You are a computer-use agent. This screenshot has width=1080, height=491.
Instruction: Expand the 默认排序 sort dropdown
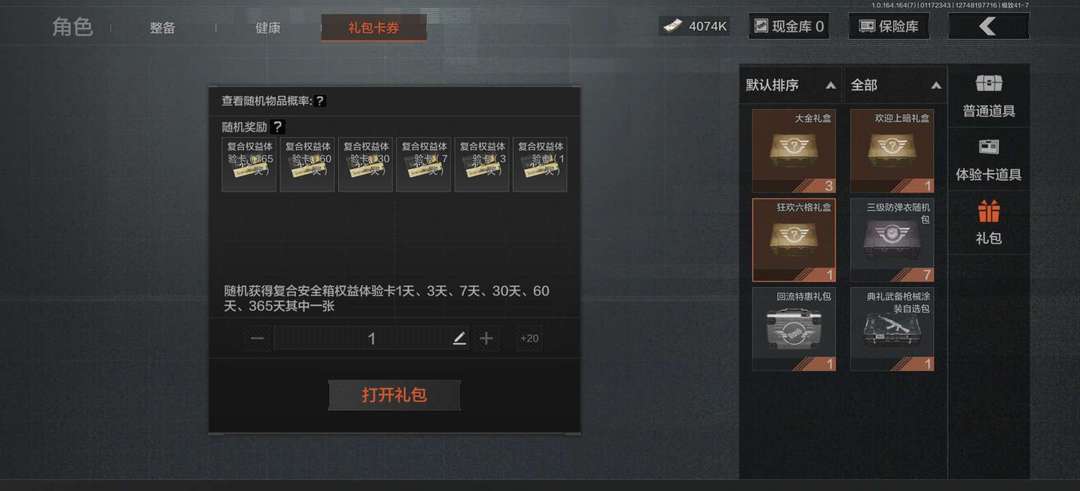coord(791,85)
